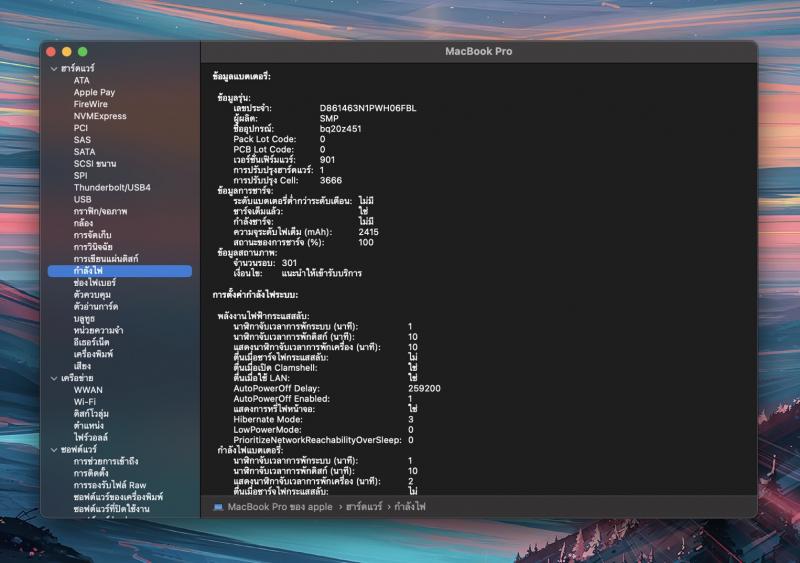Select อีเธอร์เน็ต sidebar item
The image size is (800, 563).
click(x=91, y=342)
